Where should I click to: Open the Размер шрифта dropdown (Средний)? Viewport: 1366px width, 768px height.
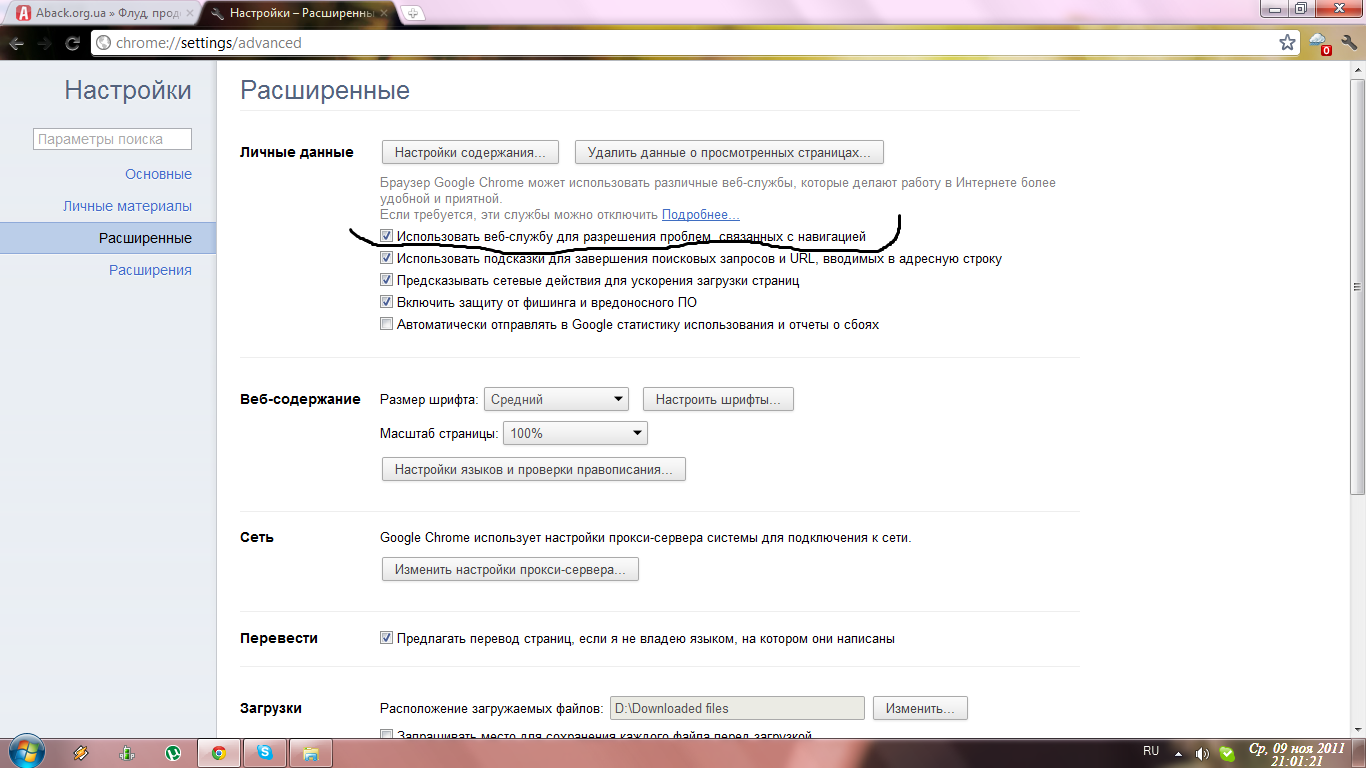pyautogui.click(x=556, y=399)
